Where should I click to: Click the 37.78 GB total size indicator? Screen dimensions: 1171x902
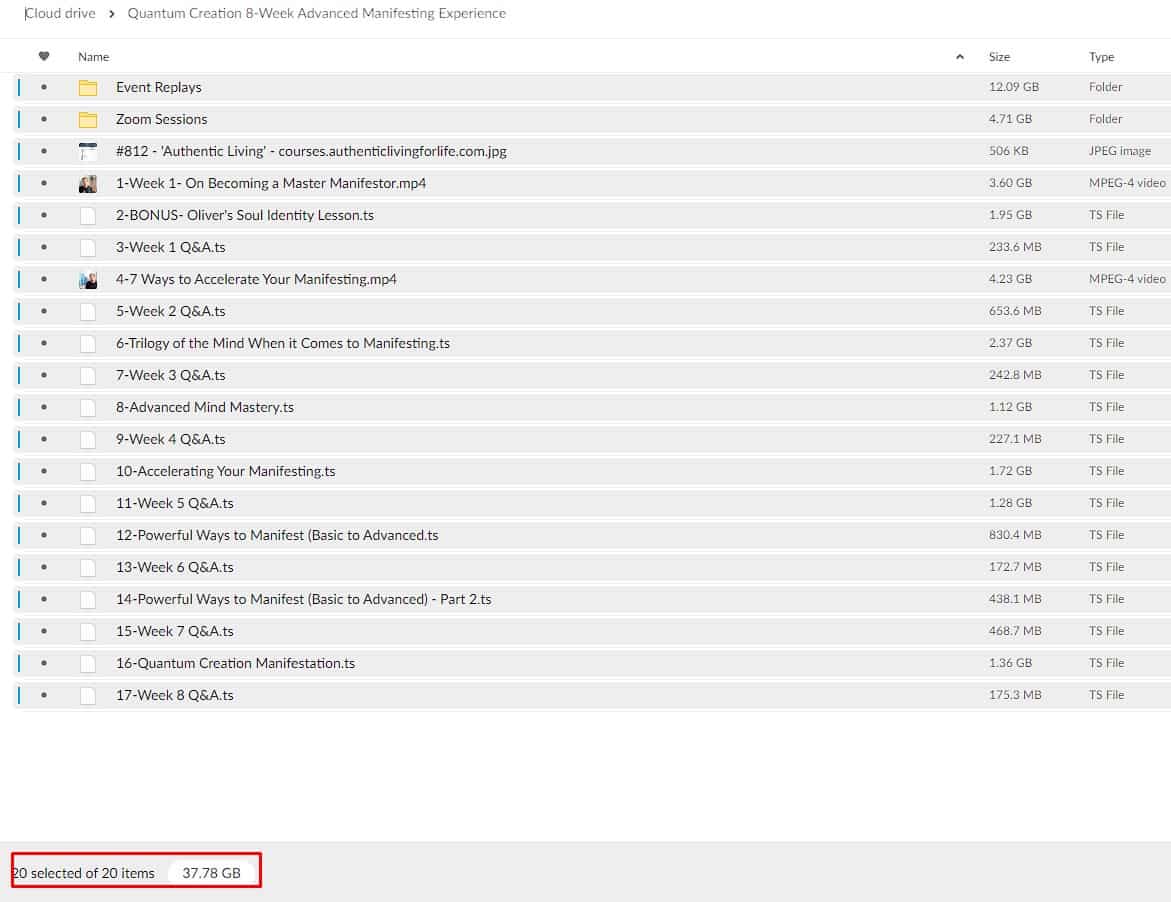[211, 873]
